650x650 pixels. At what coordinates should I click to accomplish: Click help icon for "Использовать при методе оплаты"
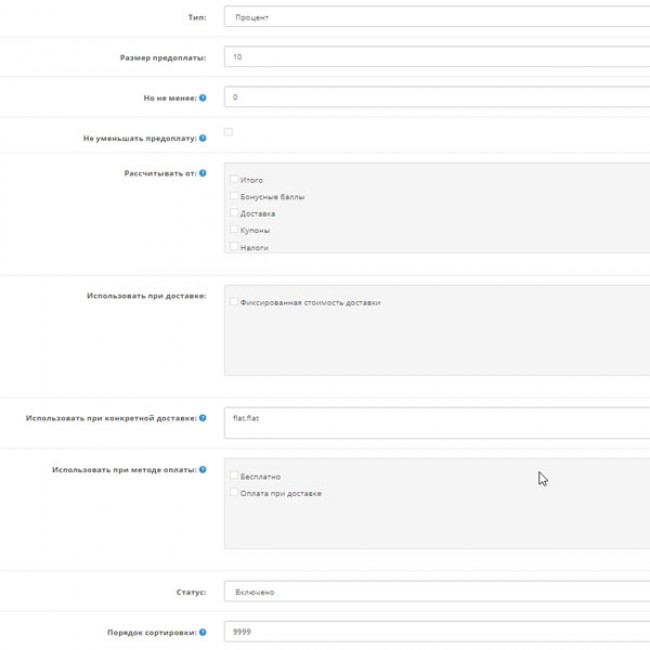coord(203,469)
